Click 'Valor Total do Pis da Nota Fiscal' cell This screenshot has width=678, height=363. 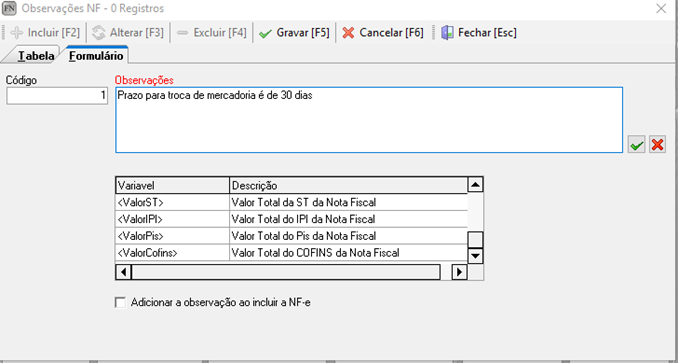coord(349,236)
